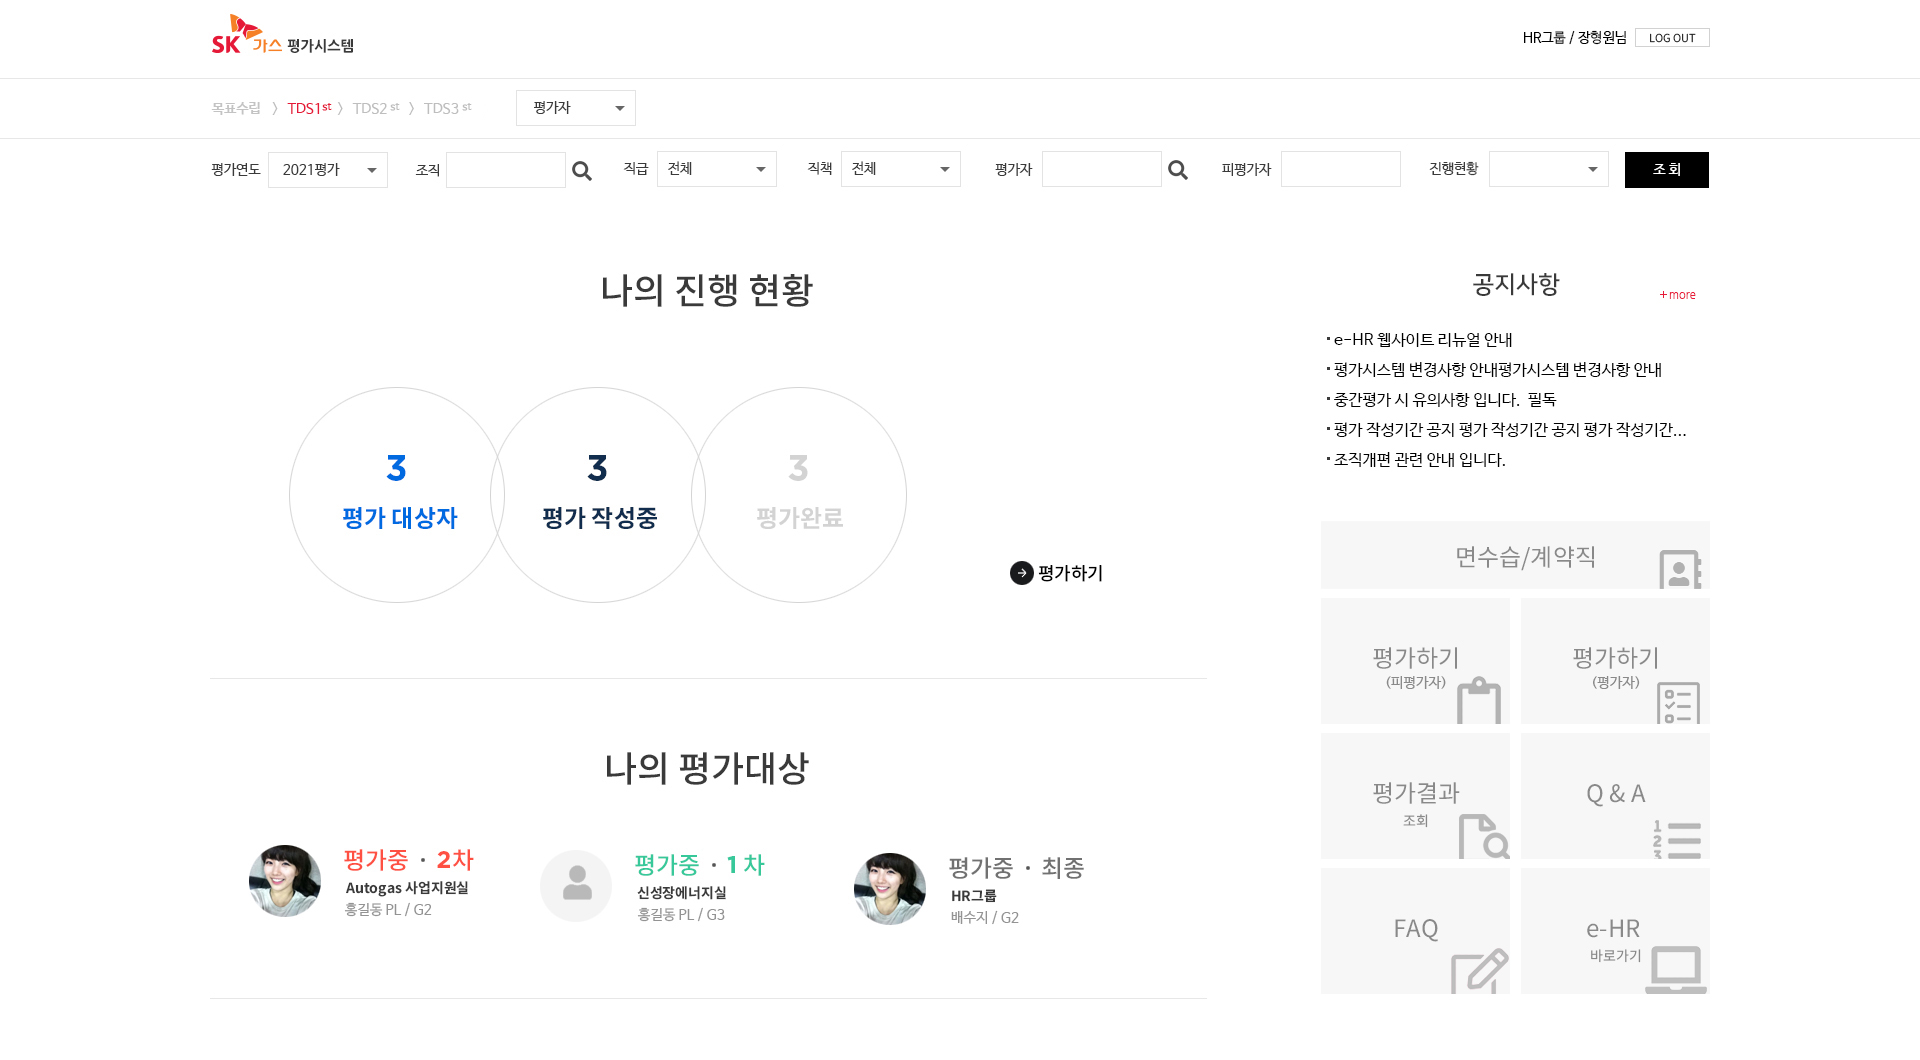Click the organization search magnifier icon
This screenshot has width=1920, height=1060.
[581, 171]
